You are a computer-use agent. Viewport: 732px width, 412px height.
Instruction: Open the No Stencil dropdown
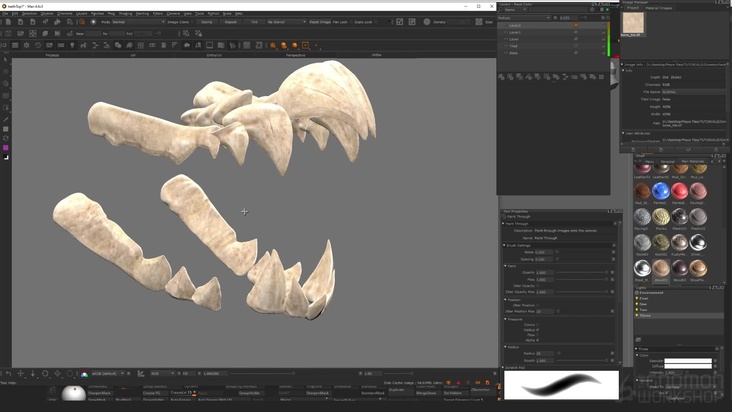[x=286, y=22]
